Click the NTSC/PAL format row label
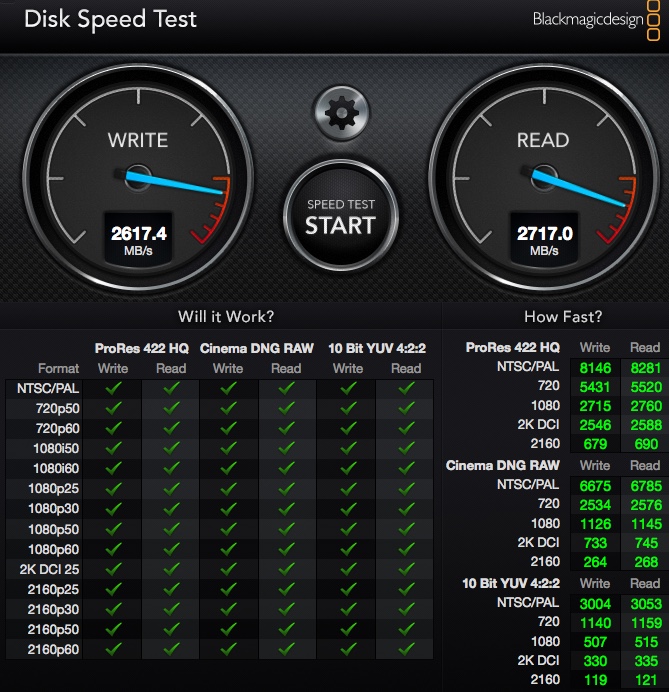Image resolution: width=669 pixels, height=692 pixels. coord(48,388)
